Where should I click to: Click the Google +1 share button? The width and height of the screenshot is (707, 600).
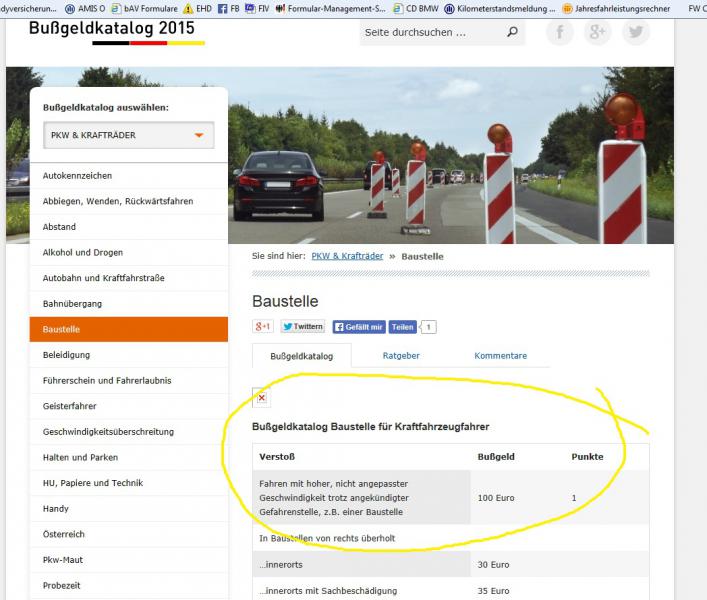tap(264, 327)
